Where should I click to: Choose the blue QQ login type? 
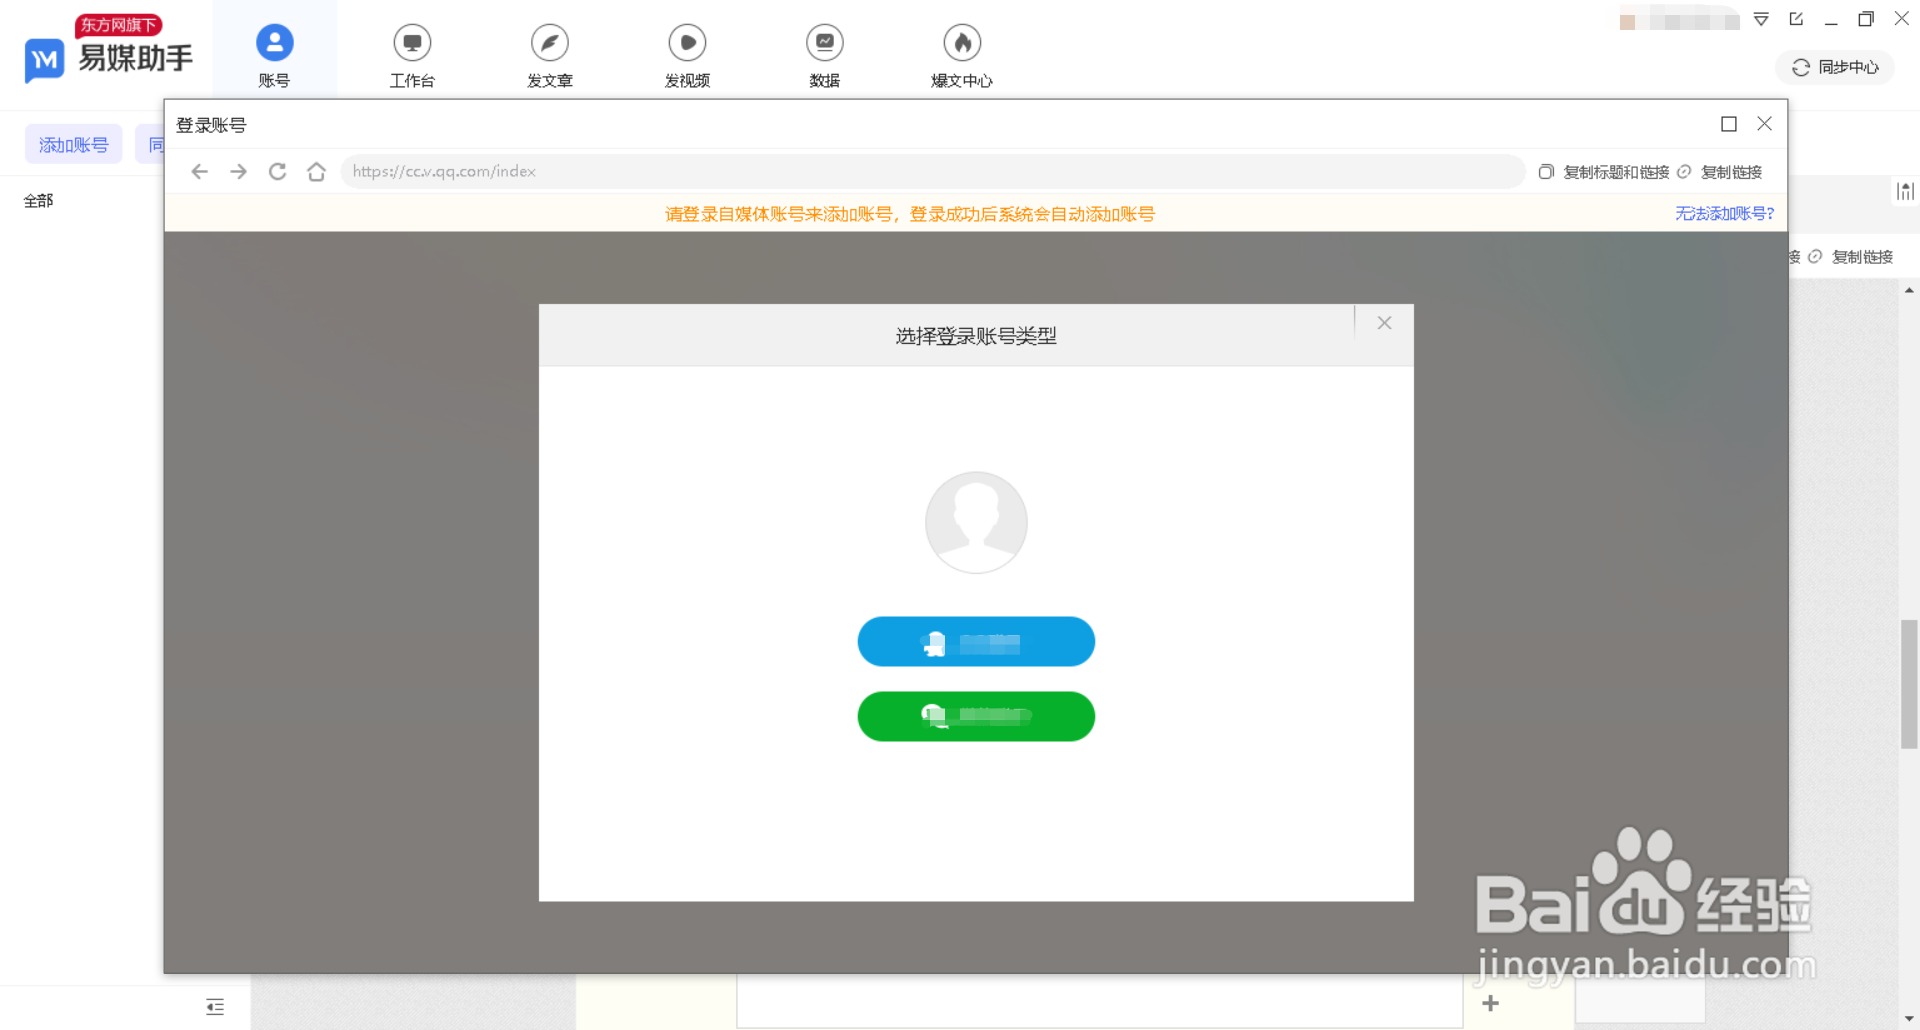coord(976,641)
